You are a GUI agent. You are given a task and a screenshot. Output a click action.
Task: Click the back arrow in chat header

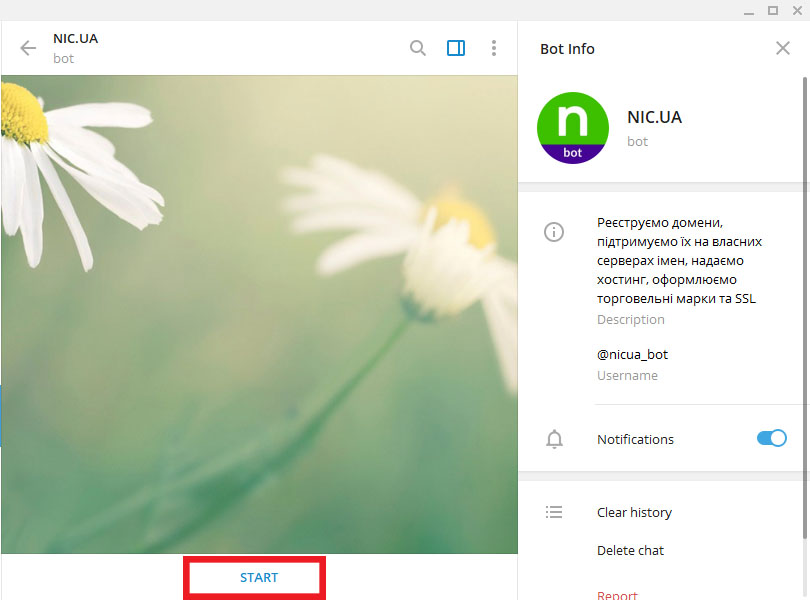pyautogui.click(x=28, y=48)
